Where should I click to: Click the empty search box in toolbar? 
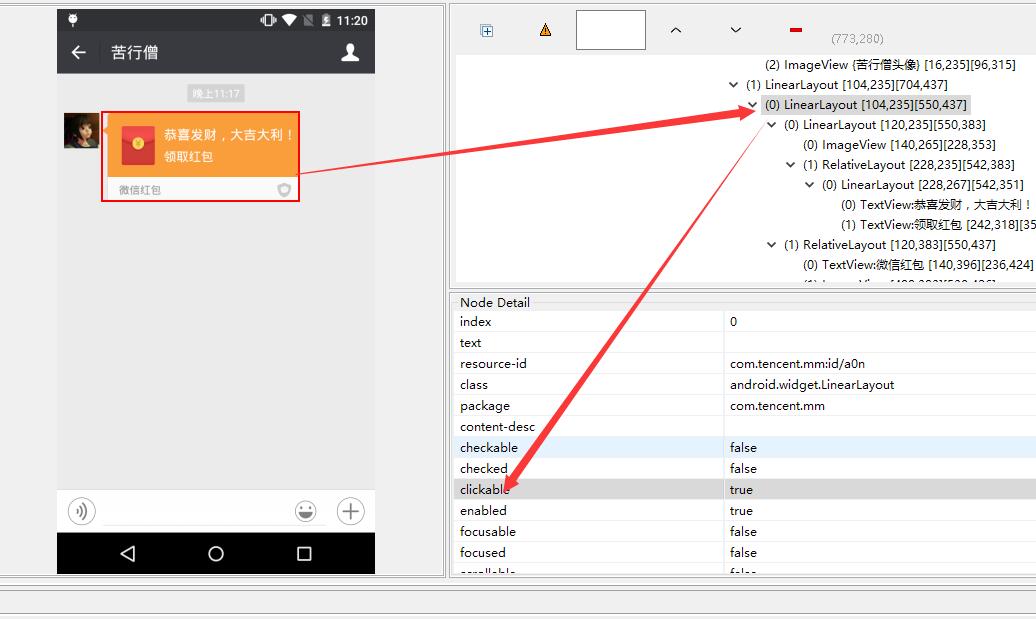(x=610, y=30)
